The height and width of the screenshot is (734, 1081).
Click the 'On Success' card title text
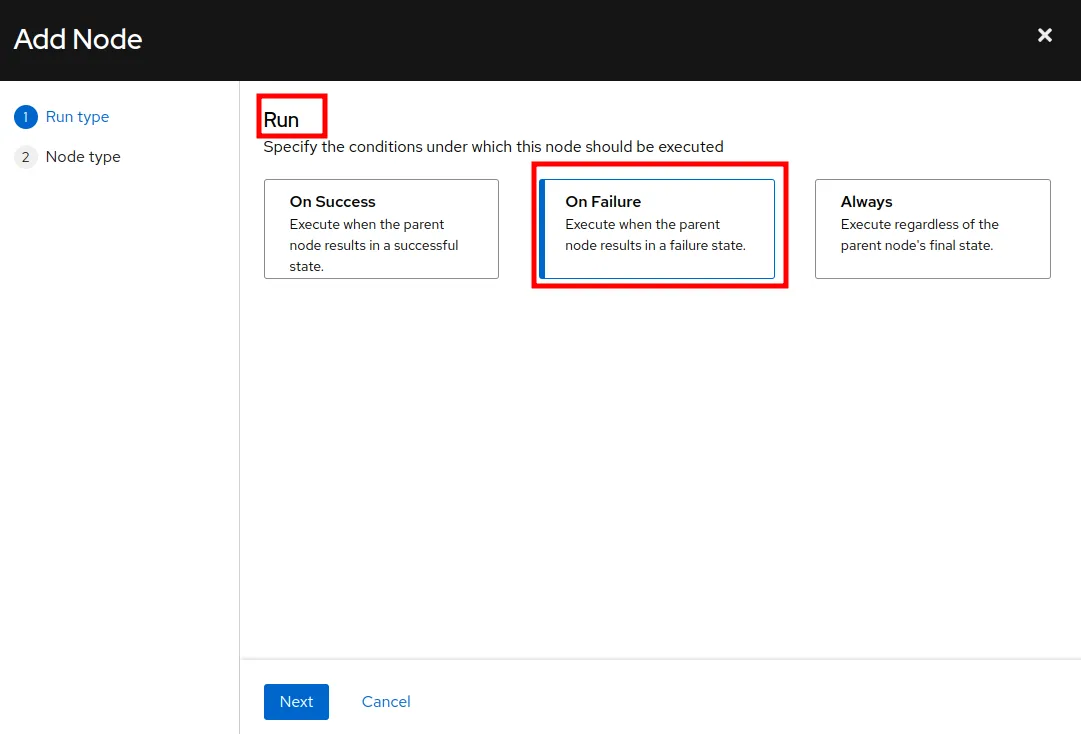click(x=332, y=202)
